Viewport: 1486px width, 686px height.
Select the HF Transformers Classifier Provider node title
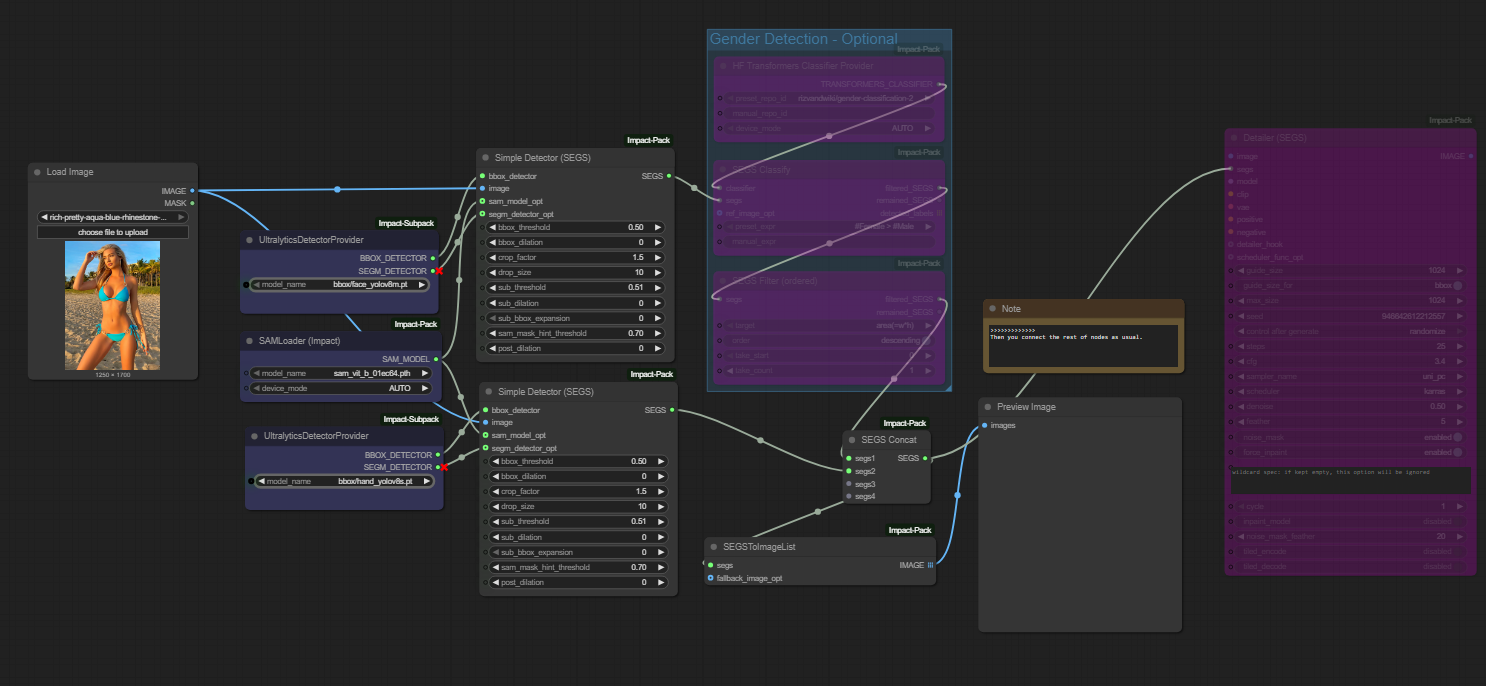point(803,66)
